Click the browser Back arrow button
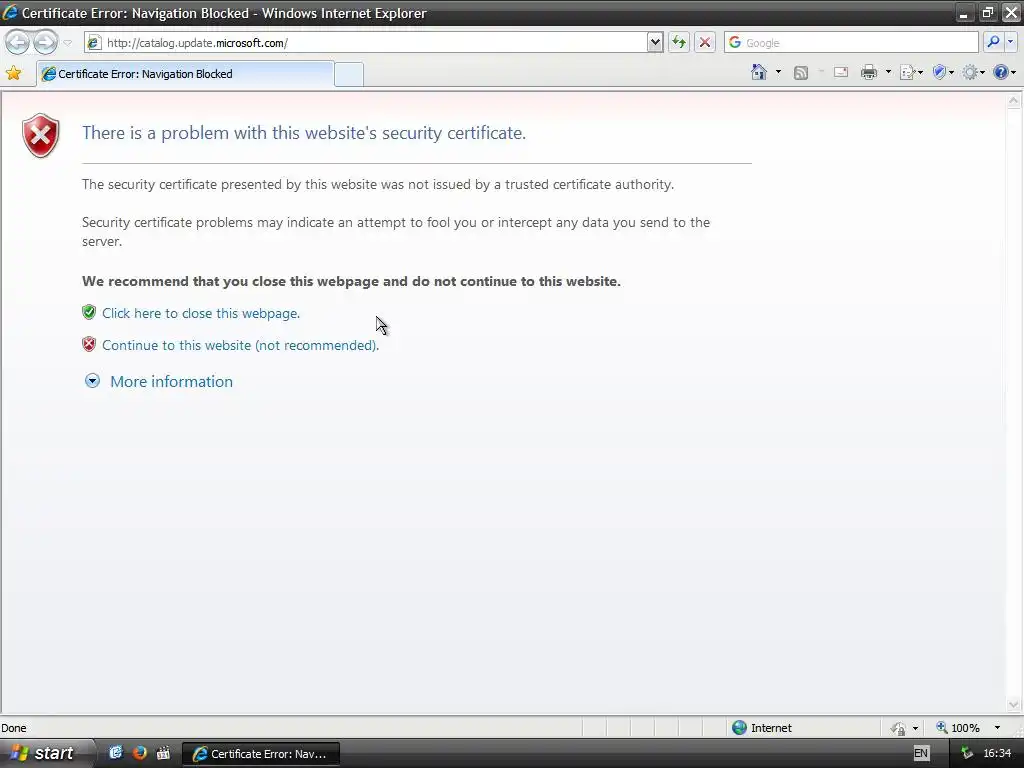The height and width of the screenshot is (768, 1024). (18, 42)
